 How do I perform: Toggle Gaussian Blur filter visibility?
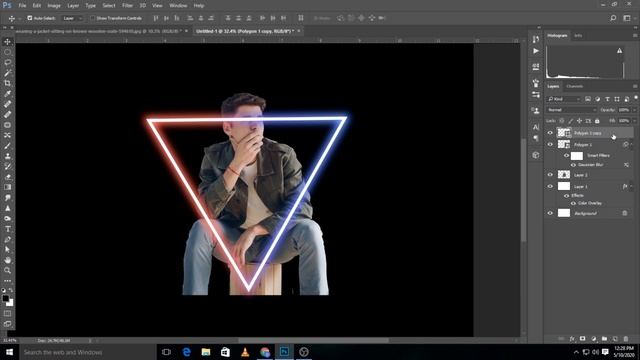pyautogui.click(x=573, y=165)
